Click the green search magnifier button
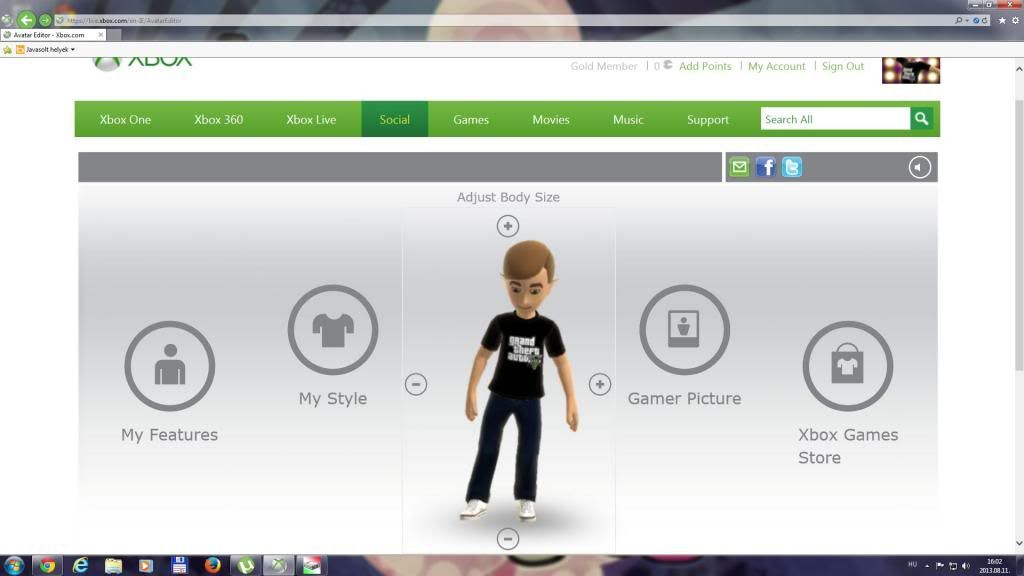The height and width of the screenshot is (576, 1024). (921, 119)
